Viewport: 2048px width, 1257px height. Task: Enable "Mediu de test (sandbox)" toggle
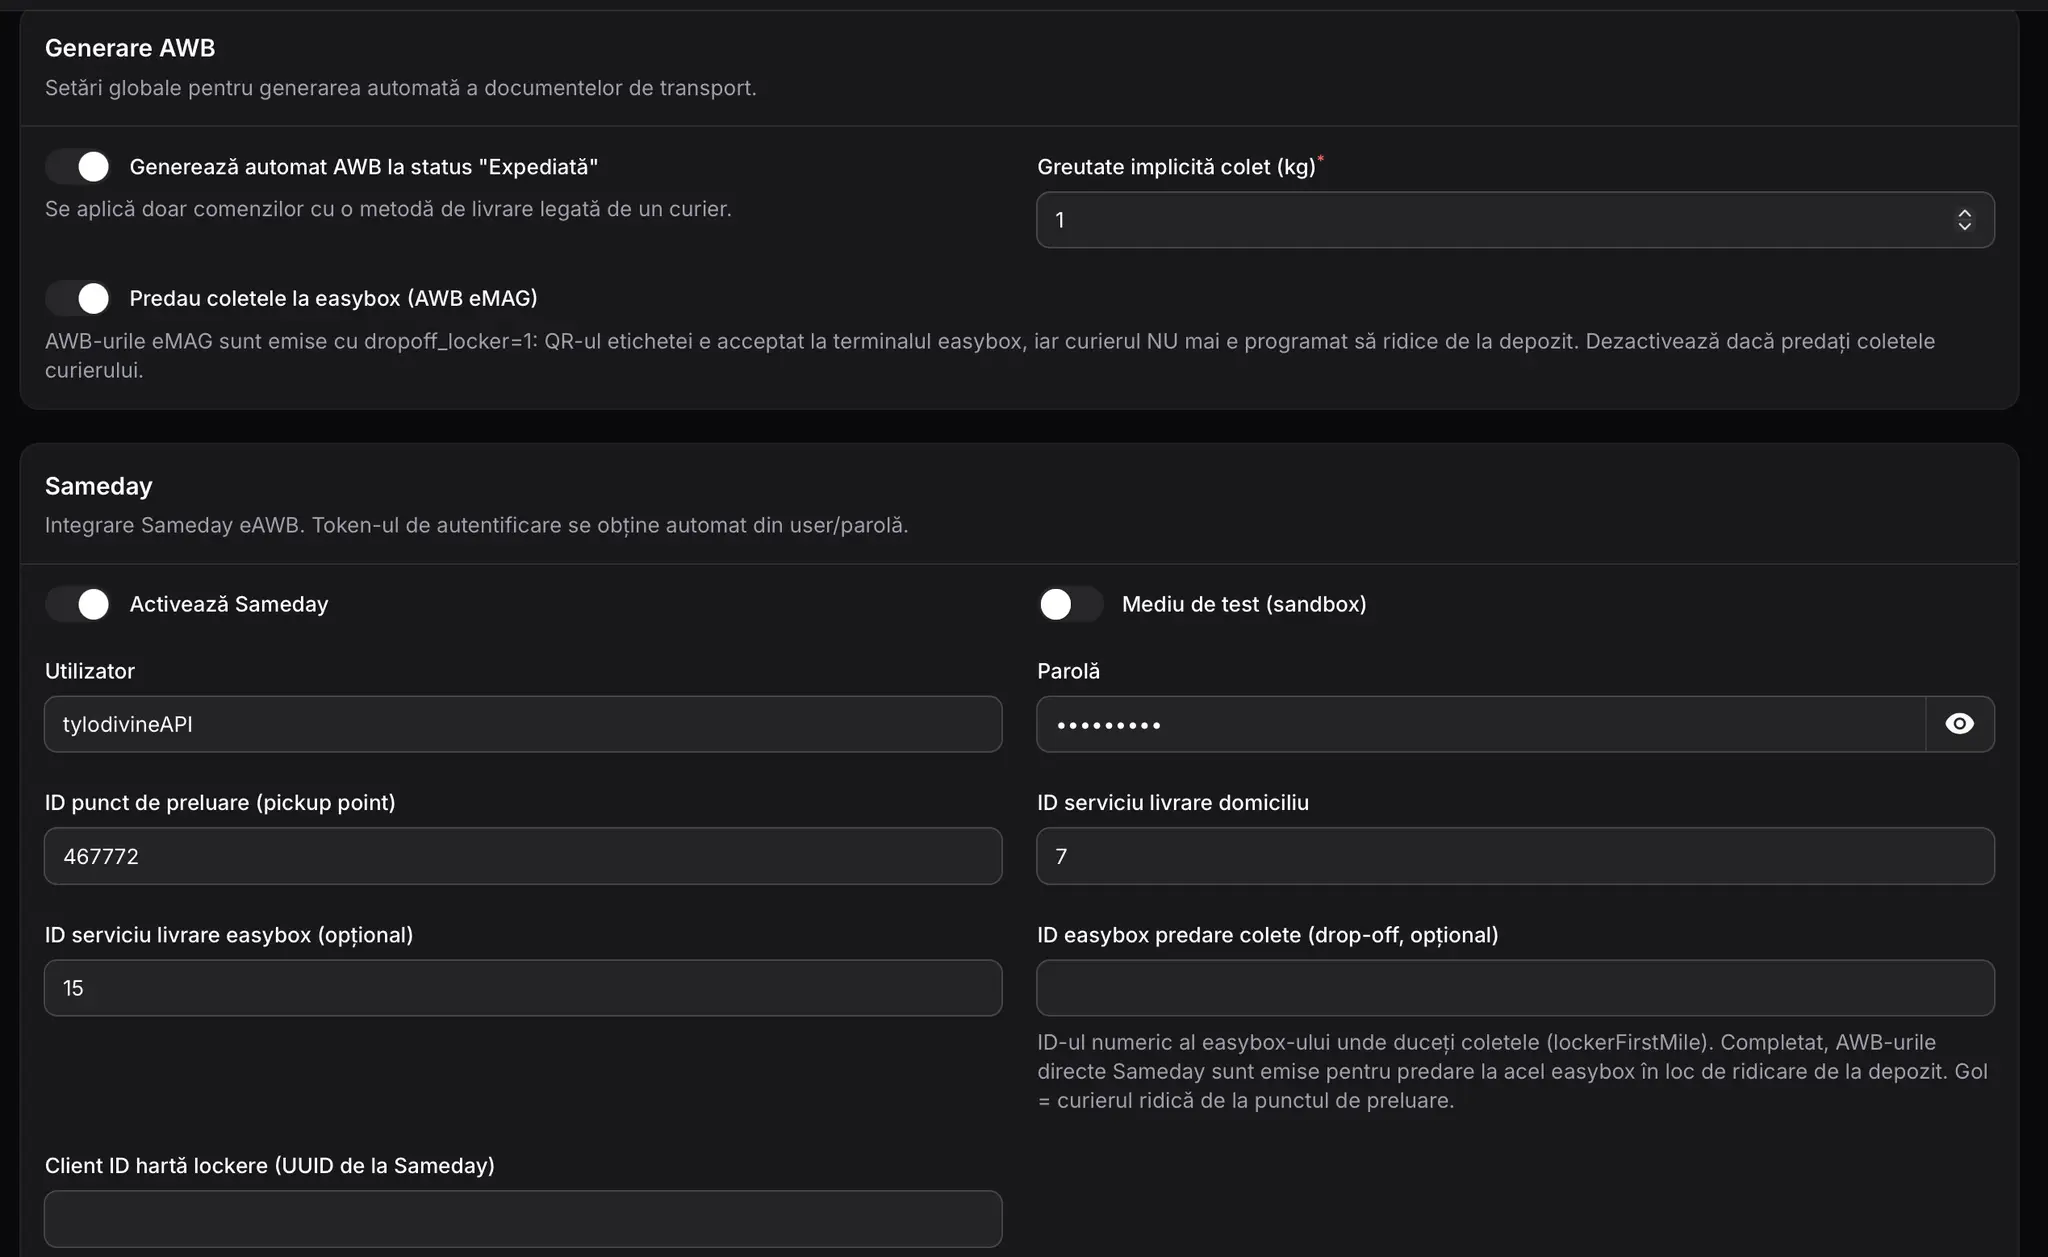1070,604
